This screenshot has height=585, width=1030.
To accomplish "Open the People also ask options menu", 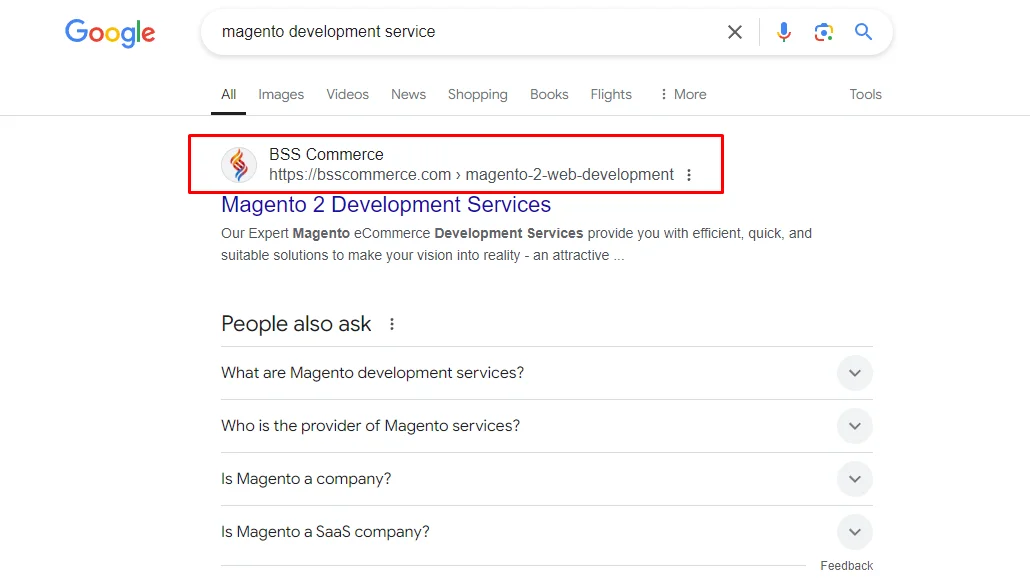I will pyautogui.click(x=392, y=324).
